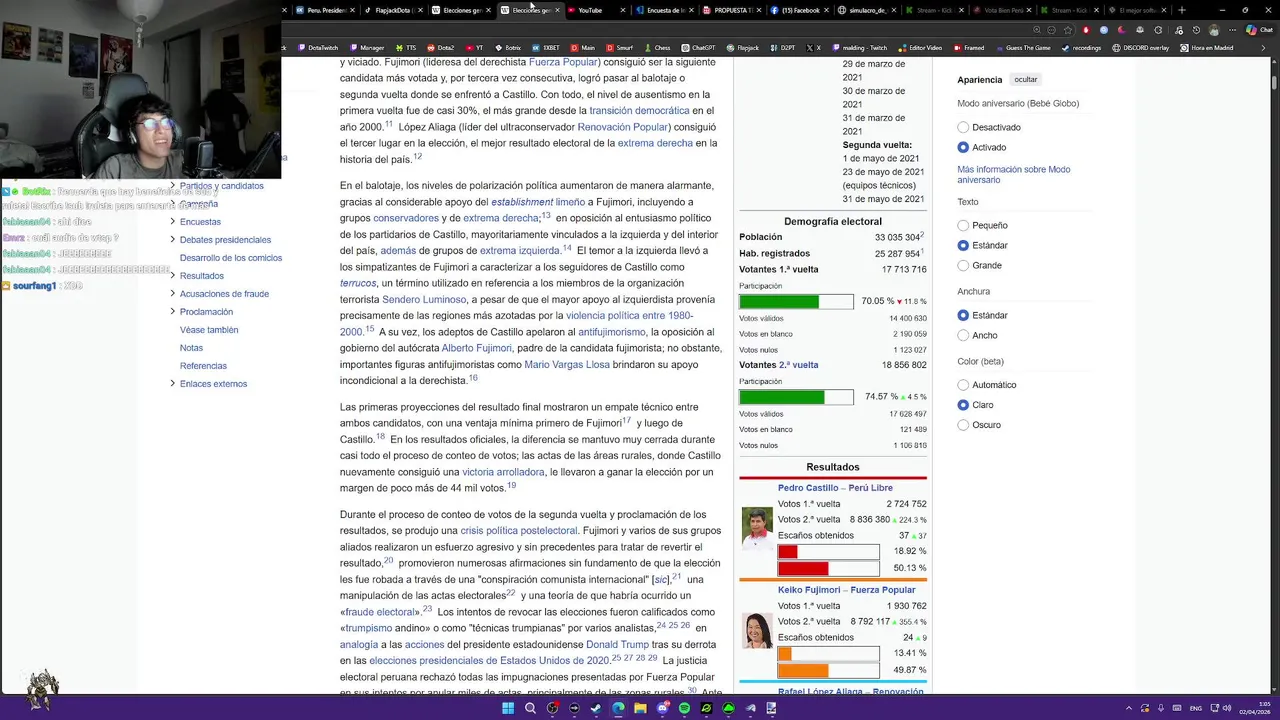The image size is (1280, 720).
Task: Click Keiko Fujimori's photo thumbnail
Action: 757,630
